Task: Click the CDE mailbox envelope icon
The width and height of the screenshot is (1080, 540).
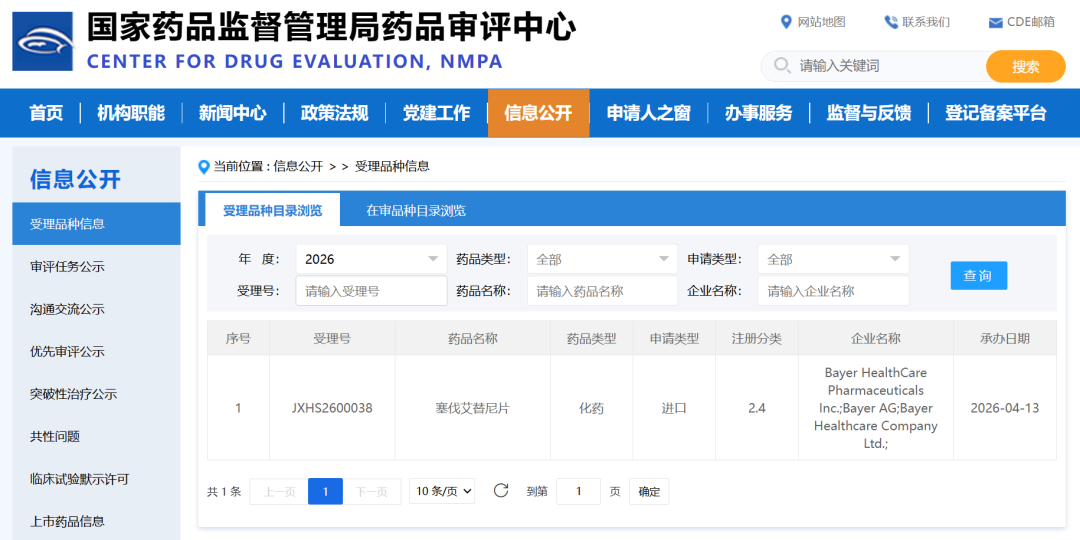Action: coord(995,23)
